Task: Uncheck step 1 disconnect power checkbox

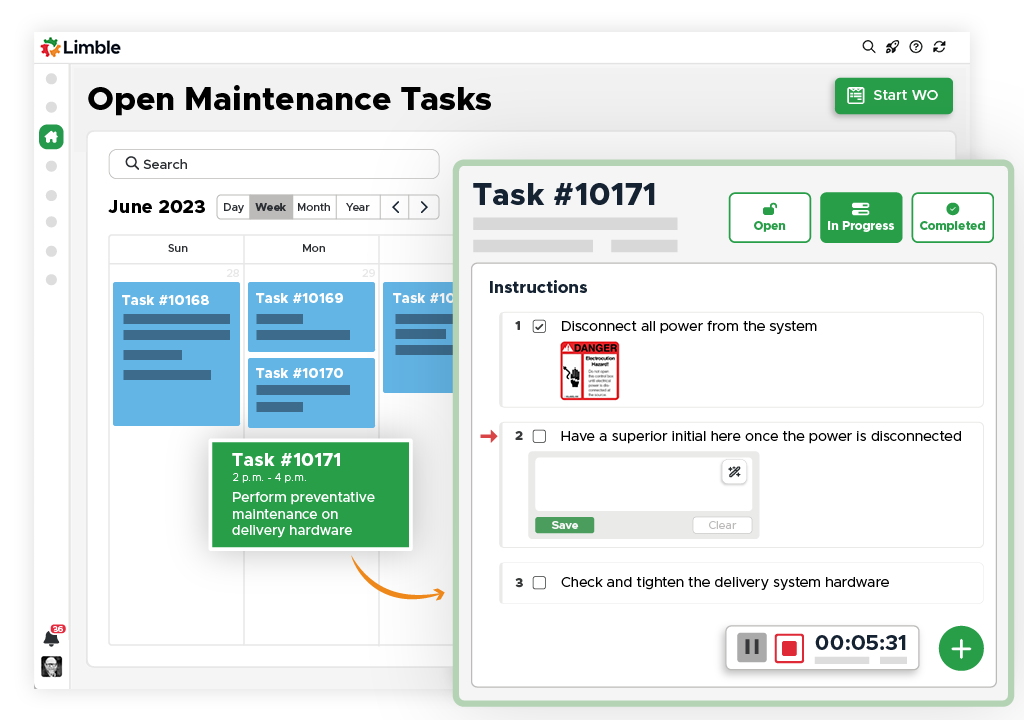Action: [x=539, y=326]
